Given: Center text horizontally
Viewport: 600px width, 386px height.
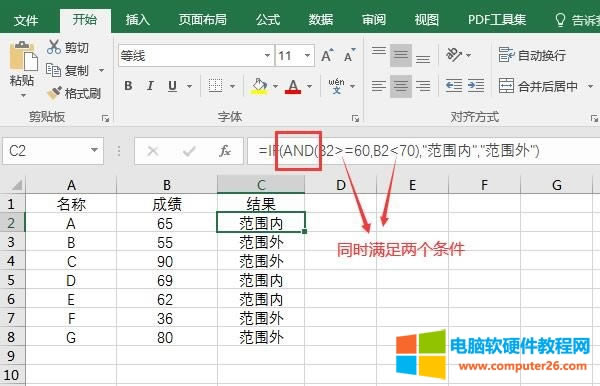Looking at the screenshot, I should tap(401, 86).
